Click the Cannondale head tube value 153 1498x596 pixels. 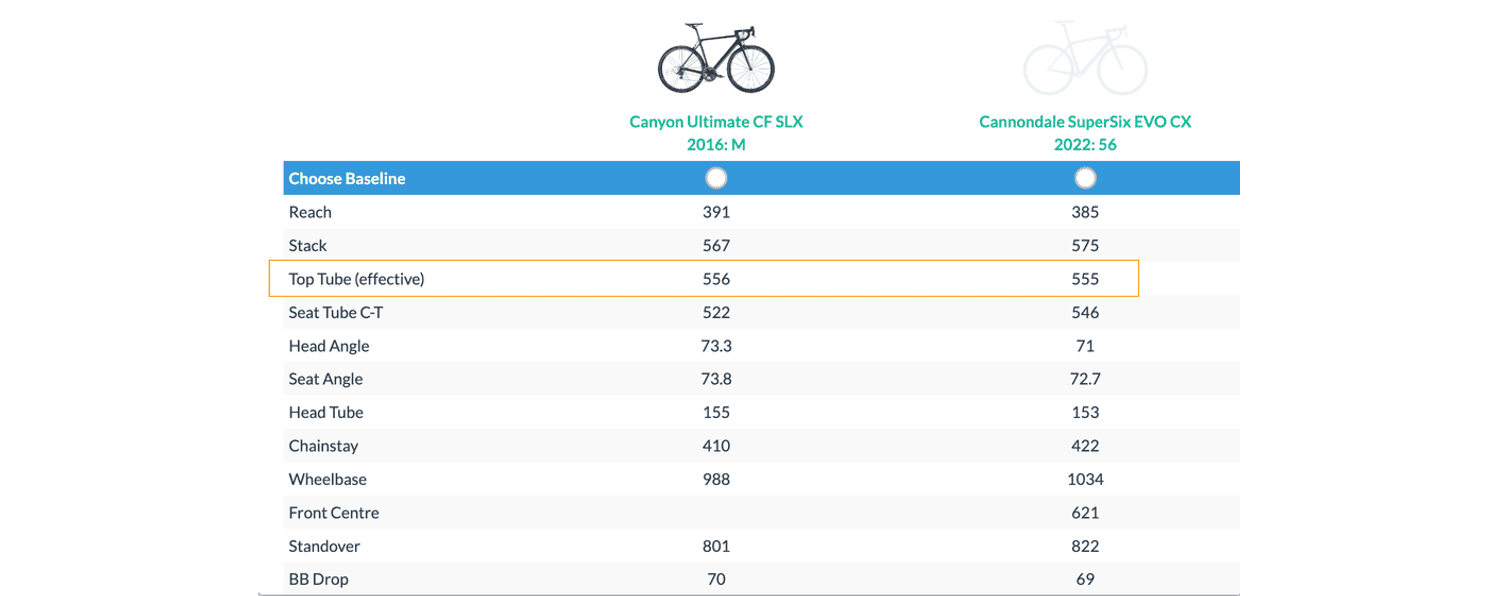coord(1085,412)
